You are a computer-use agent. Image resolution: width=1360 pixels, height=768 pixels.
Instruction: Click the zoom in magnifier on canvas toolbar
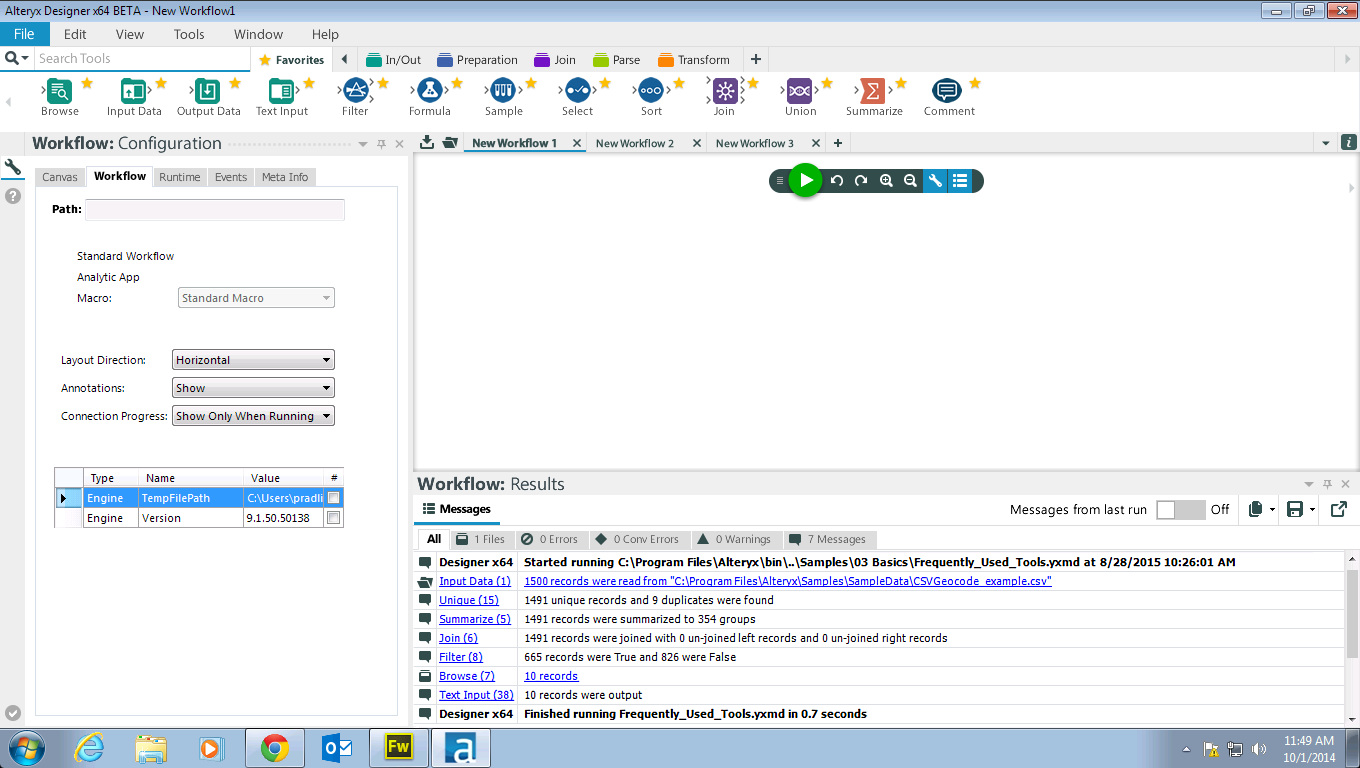tap(886, 181)
